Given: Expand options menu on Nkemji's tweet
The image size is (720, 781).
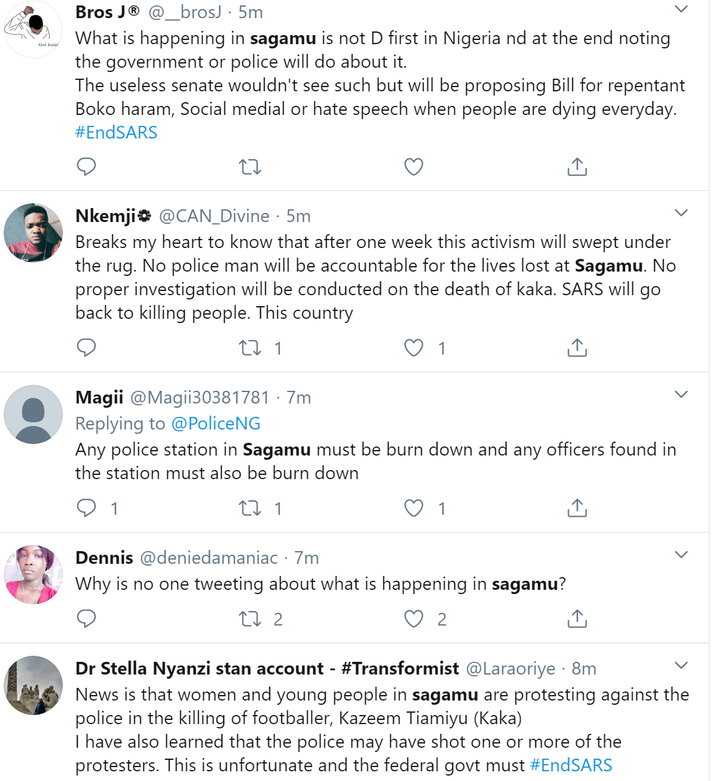Looking at the screenshot, I should (681, 213).
